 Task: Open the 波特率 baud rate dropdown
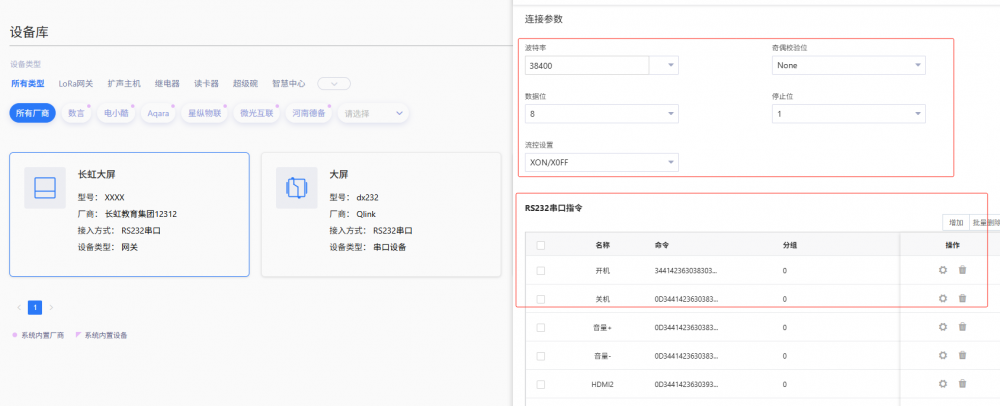pyautogui.click(x=664, y=65)
